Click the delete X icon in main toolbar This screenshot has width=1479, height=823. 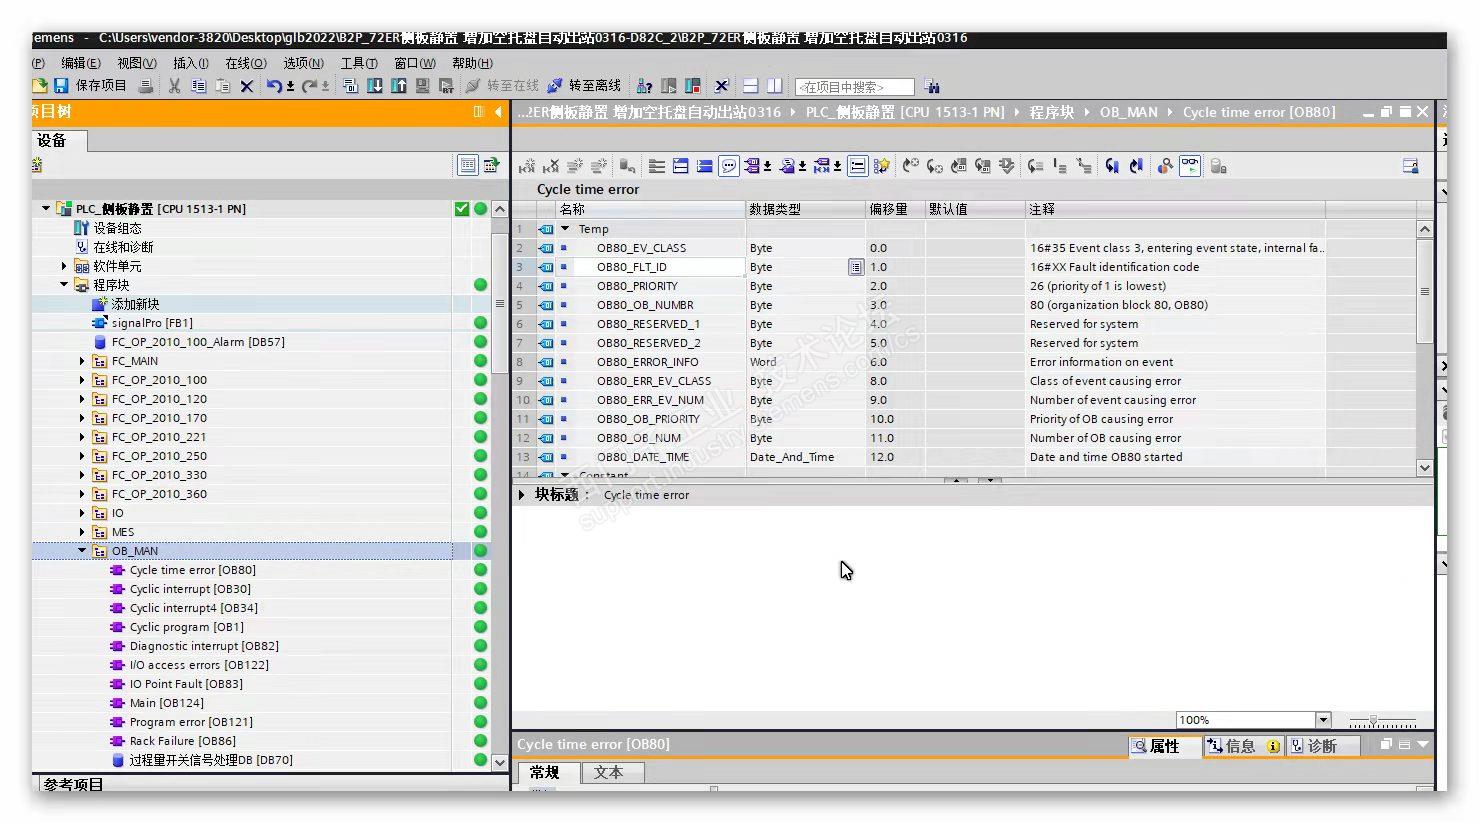[247, 86]
